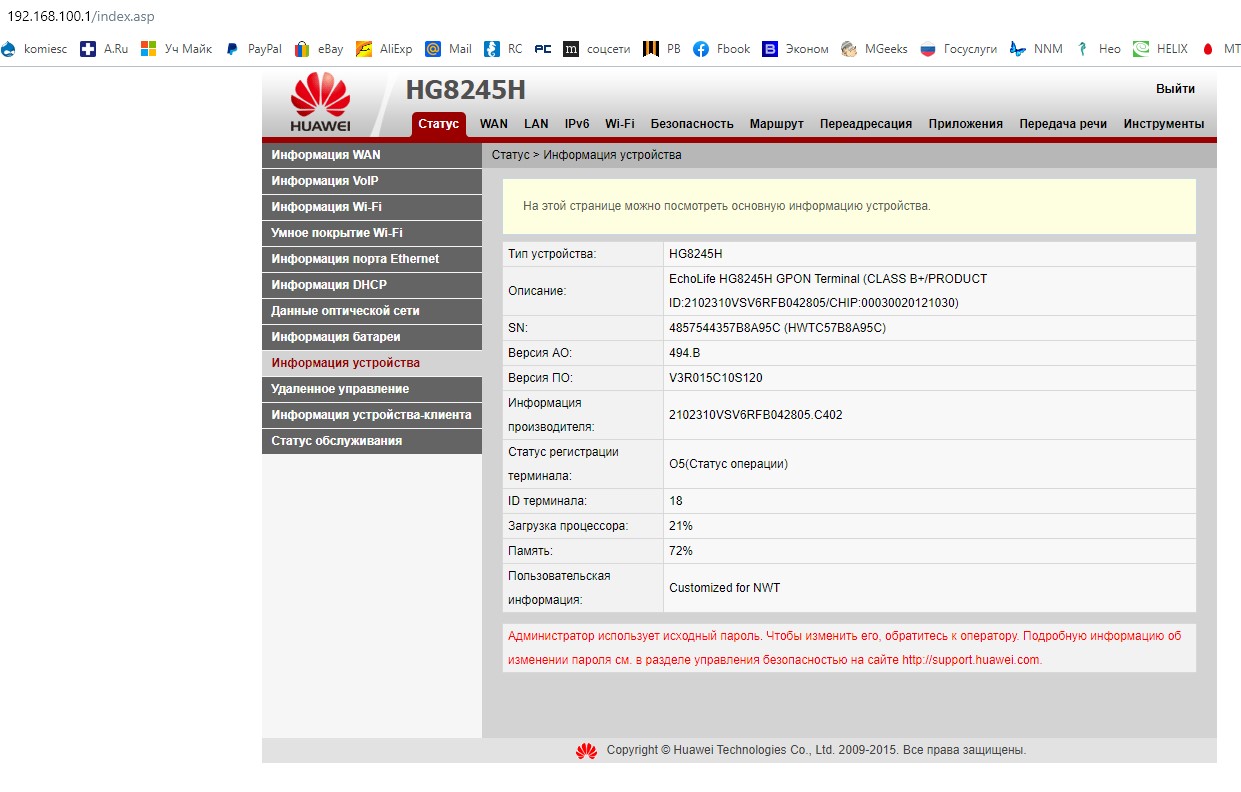Screen dimensions: 1241x792
Task: Click the address bar URL 192.168.100.1
Action: tap(81, 17)
